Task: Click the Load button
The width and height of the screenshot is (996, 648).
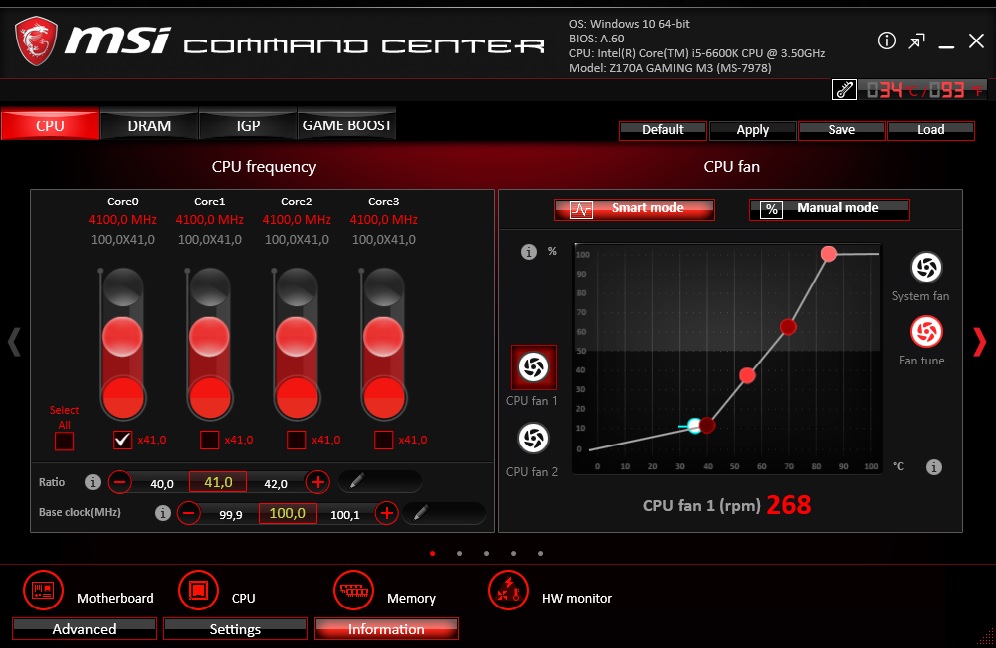Action: [931, 130]
